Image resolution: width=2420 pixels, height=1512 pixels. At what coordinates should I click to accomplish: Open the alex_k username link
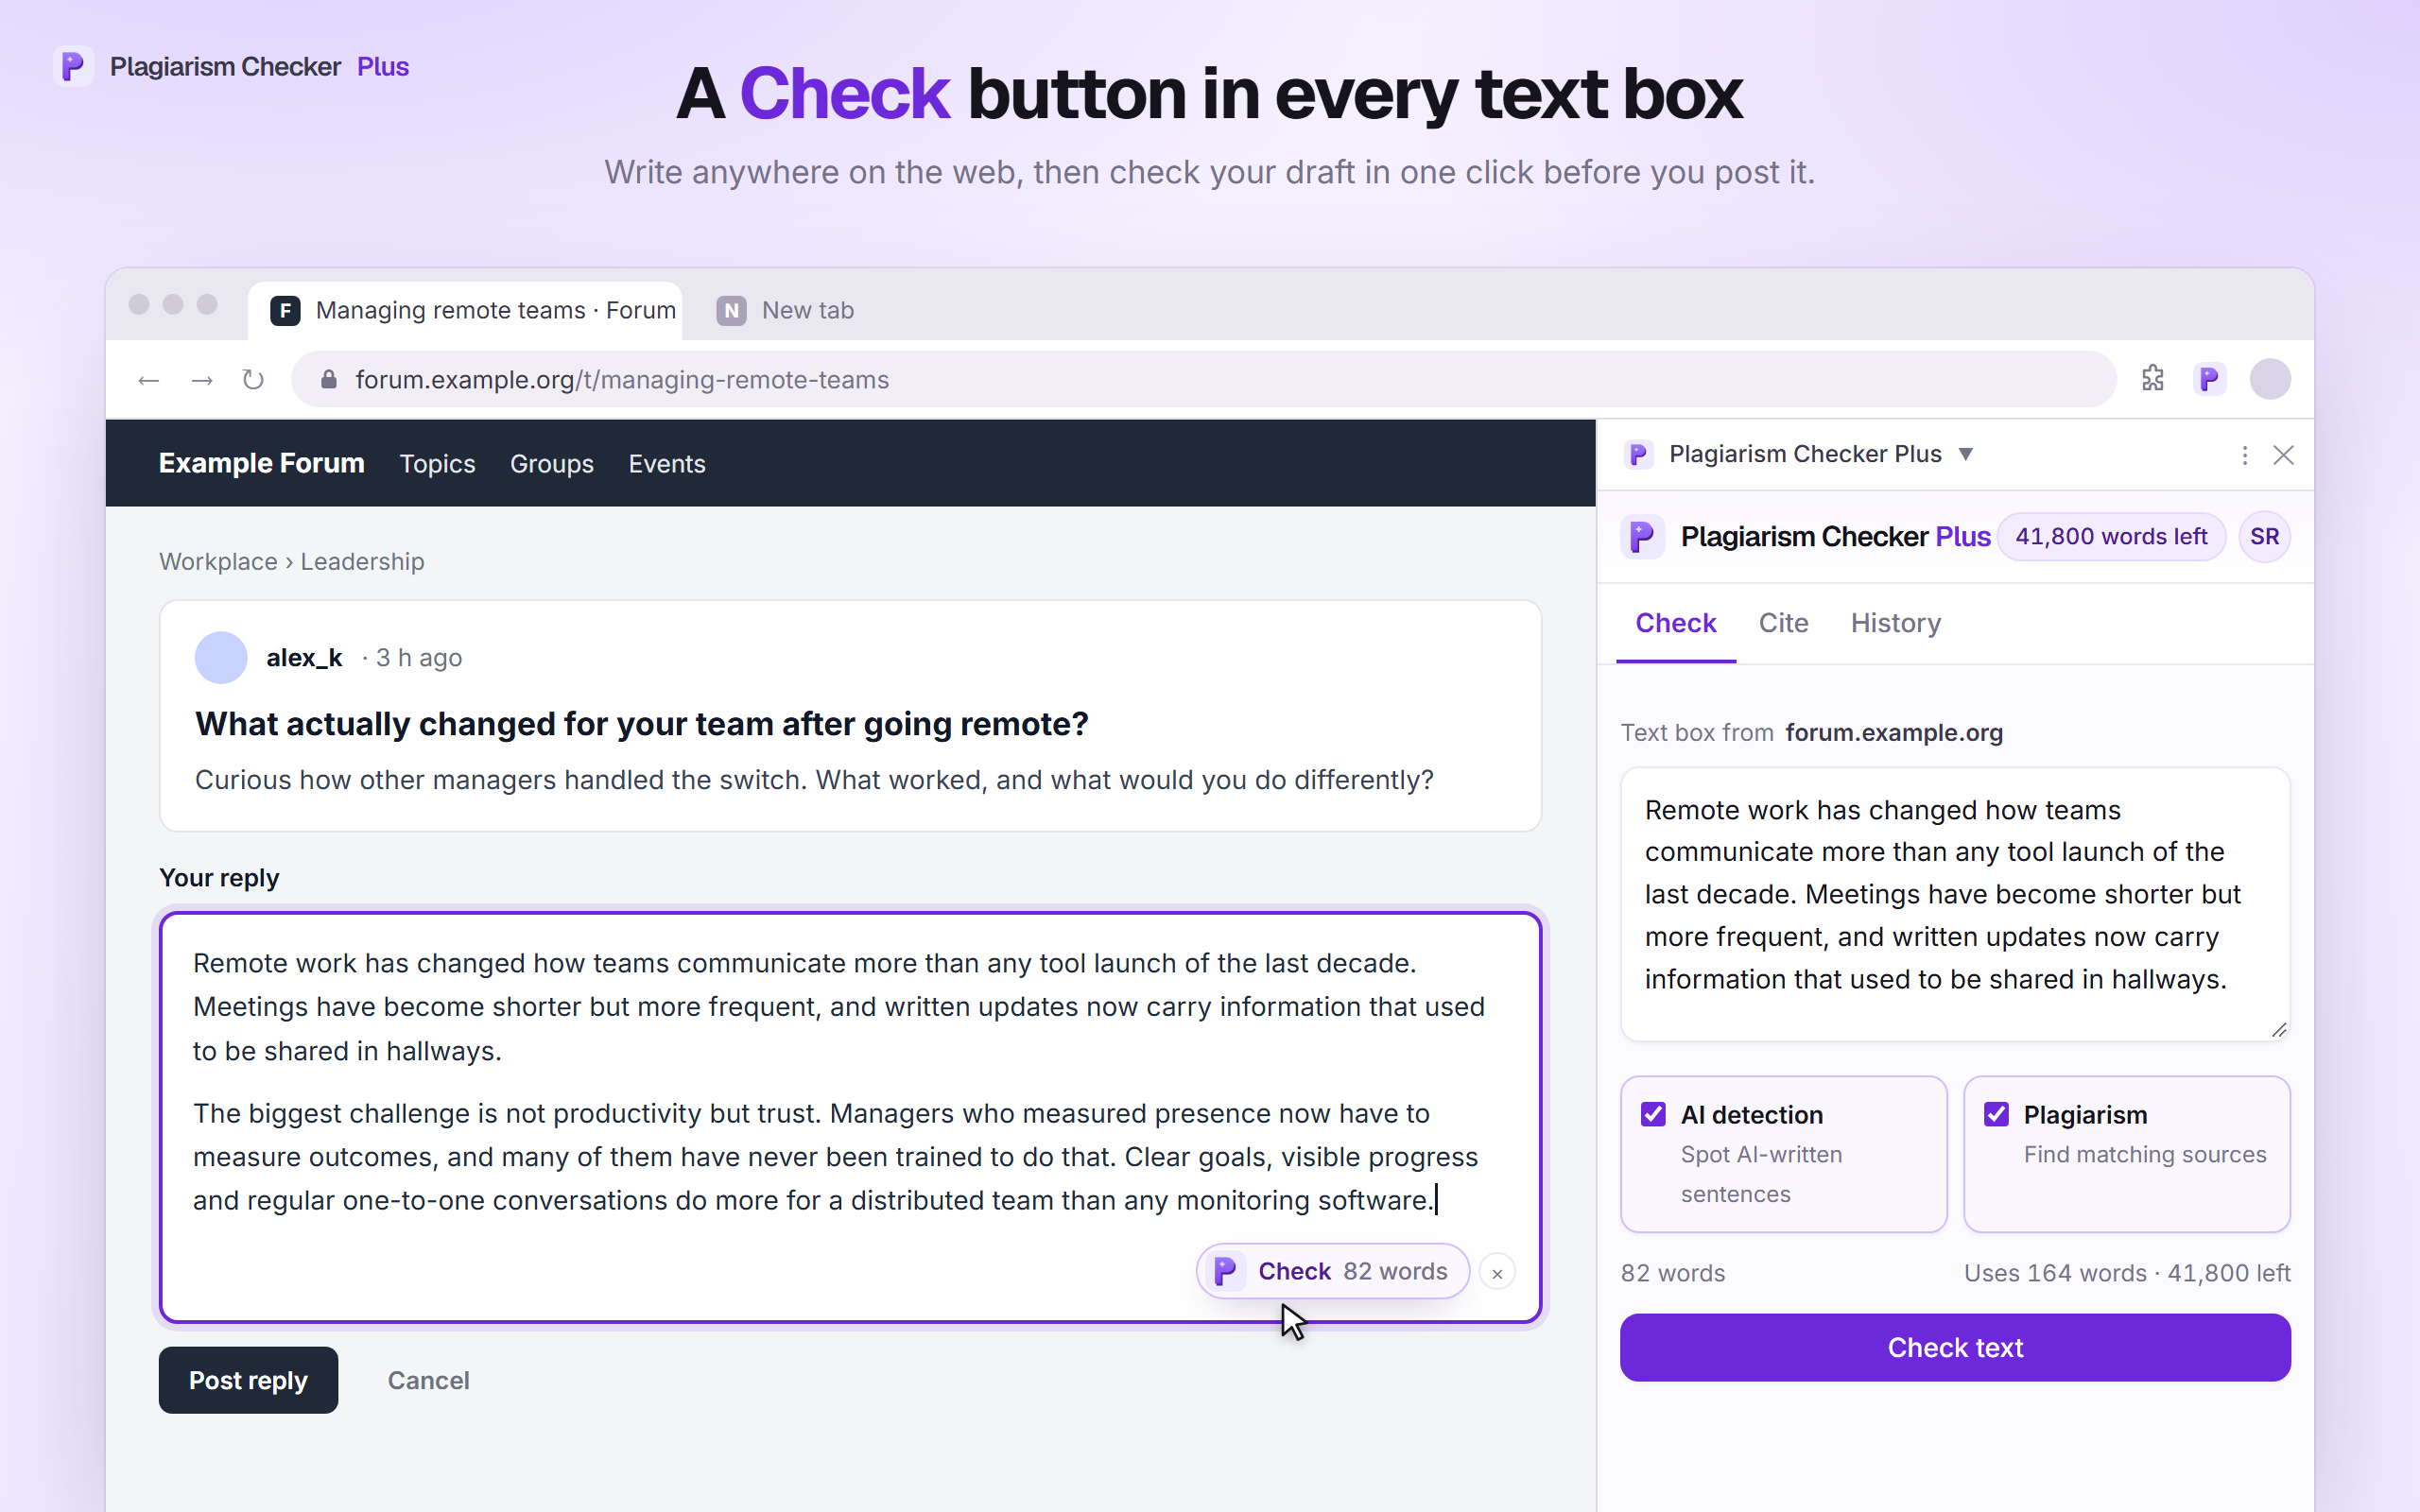(304, 657)
